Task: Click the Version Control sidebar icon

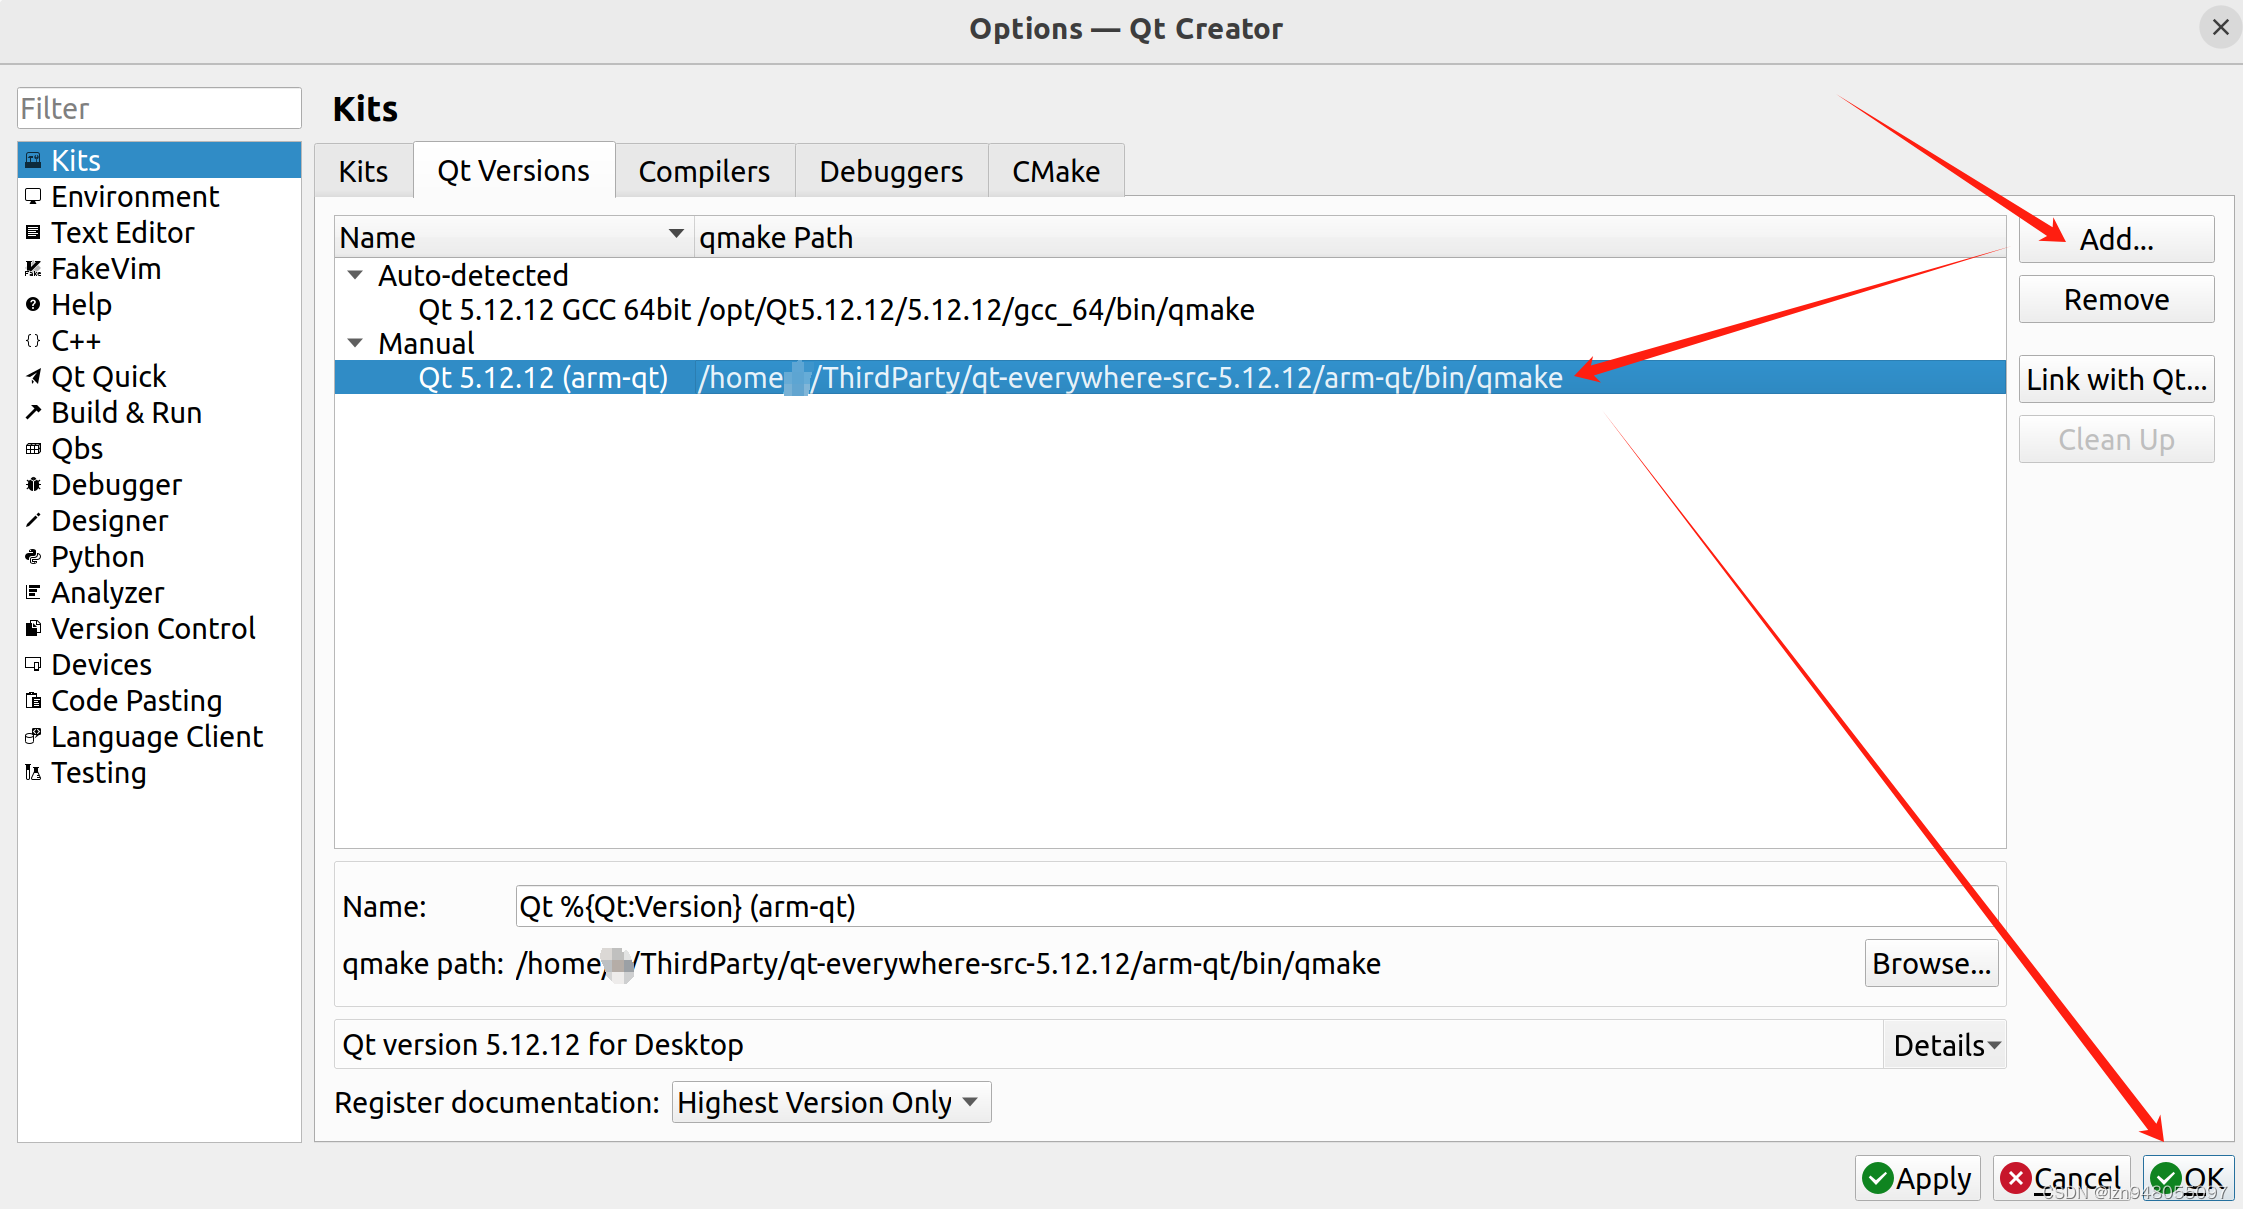Action: [x=33, y=629]
